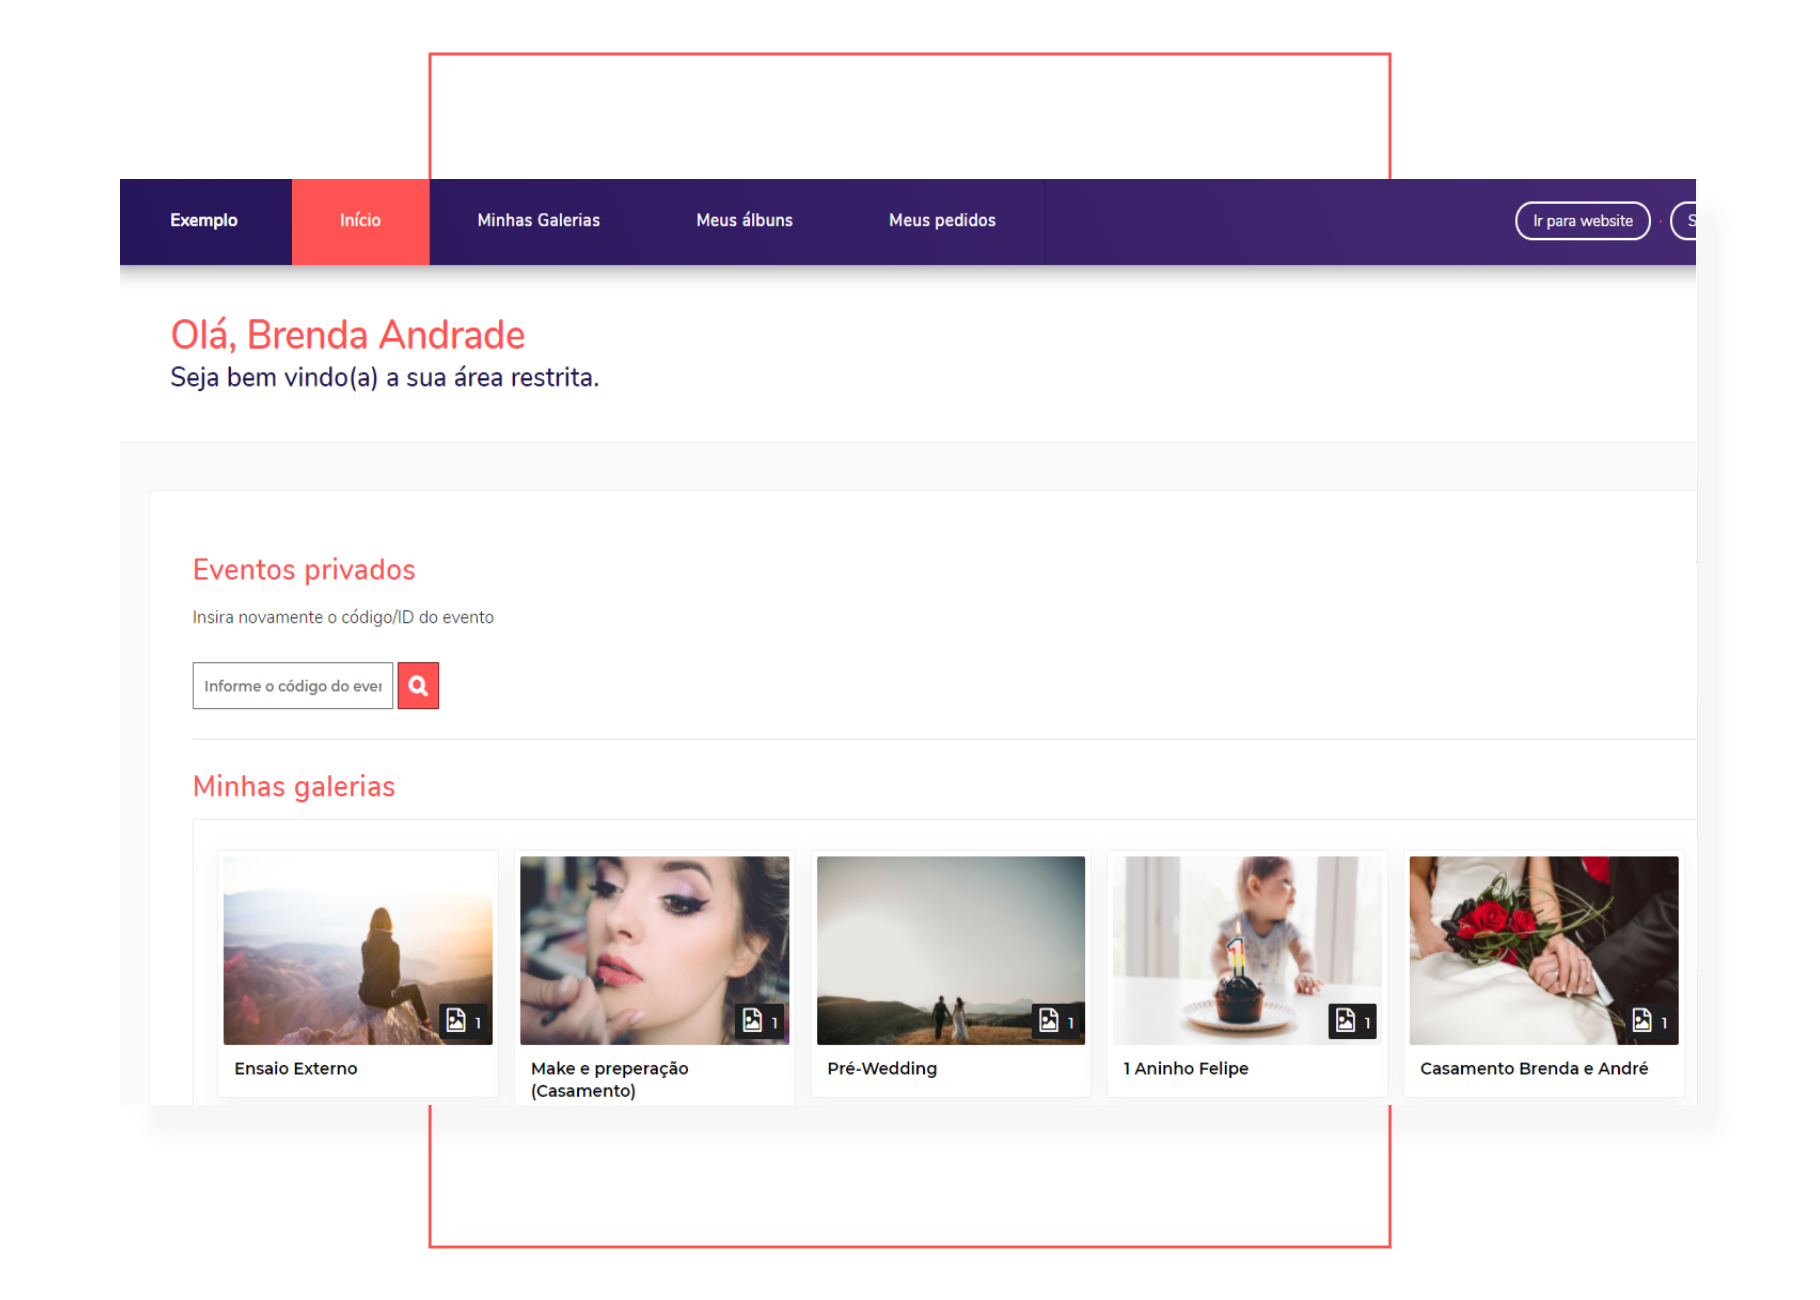Focus the event code input field
The width and height of the screenshot is (1820, 1300).
[292, 686]
